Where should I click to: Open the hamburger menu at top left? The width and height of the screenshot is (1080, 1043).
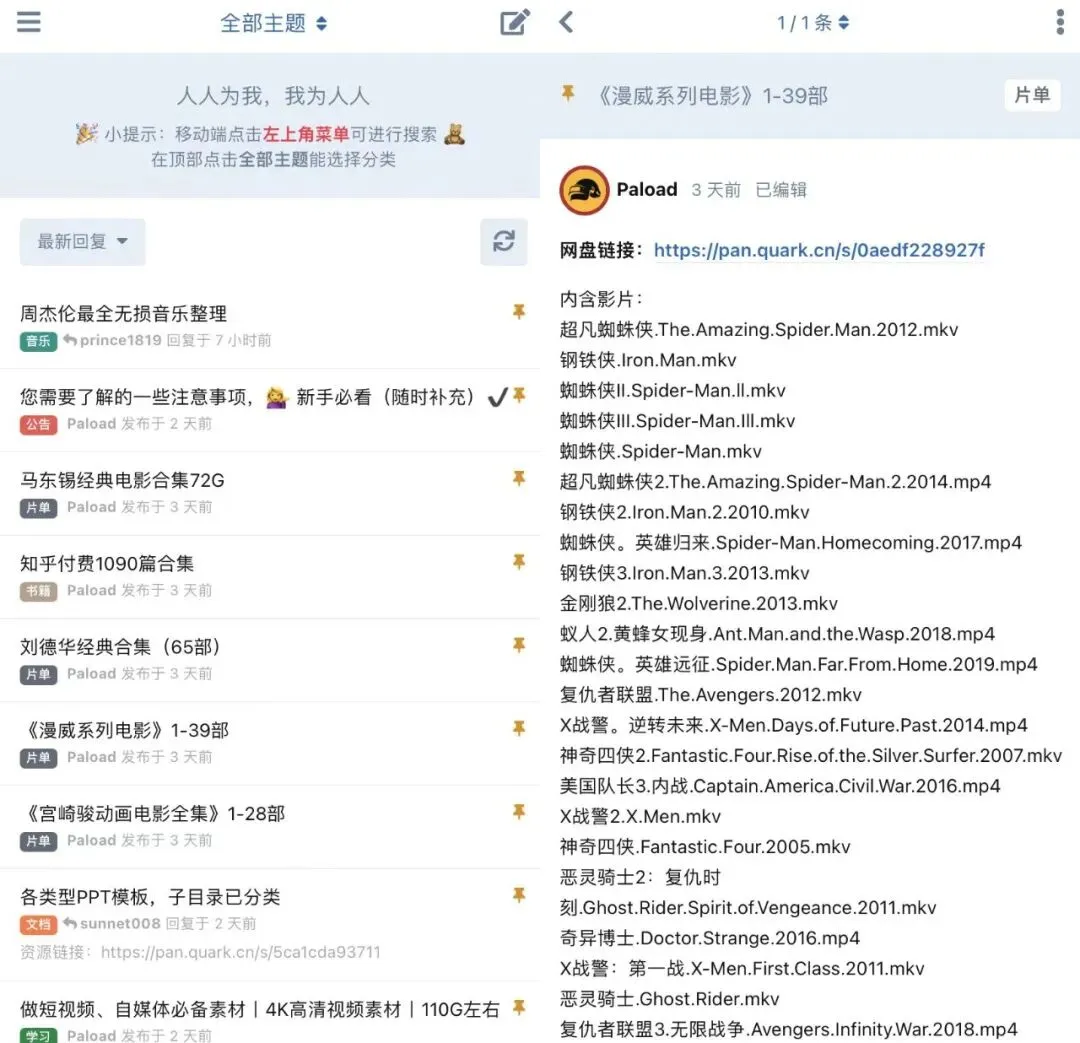28,22
